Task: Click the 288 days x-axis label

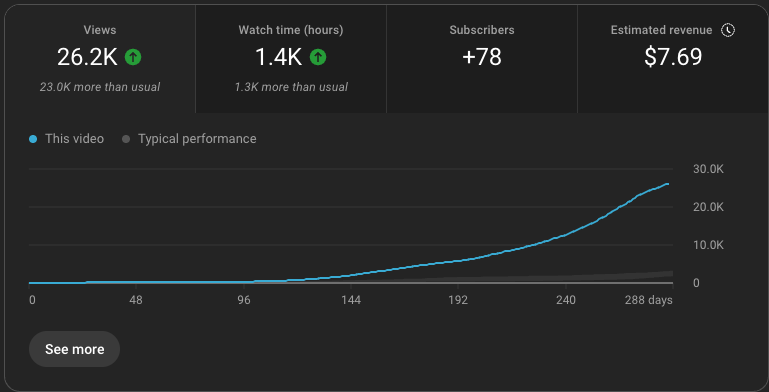Action: pos(648,300)
